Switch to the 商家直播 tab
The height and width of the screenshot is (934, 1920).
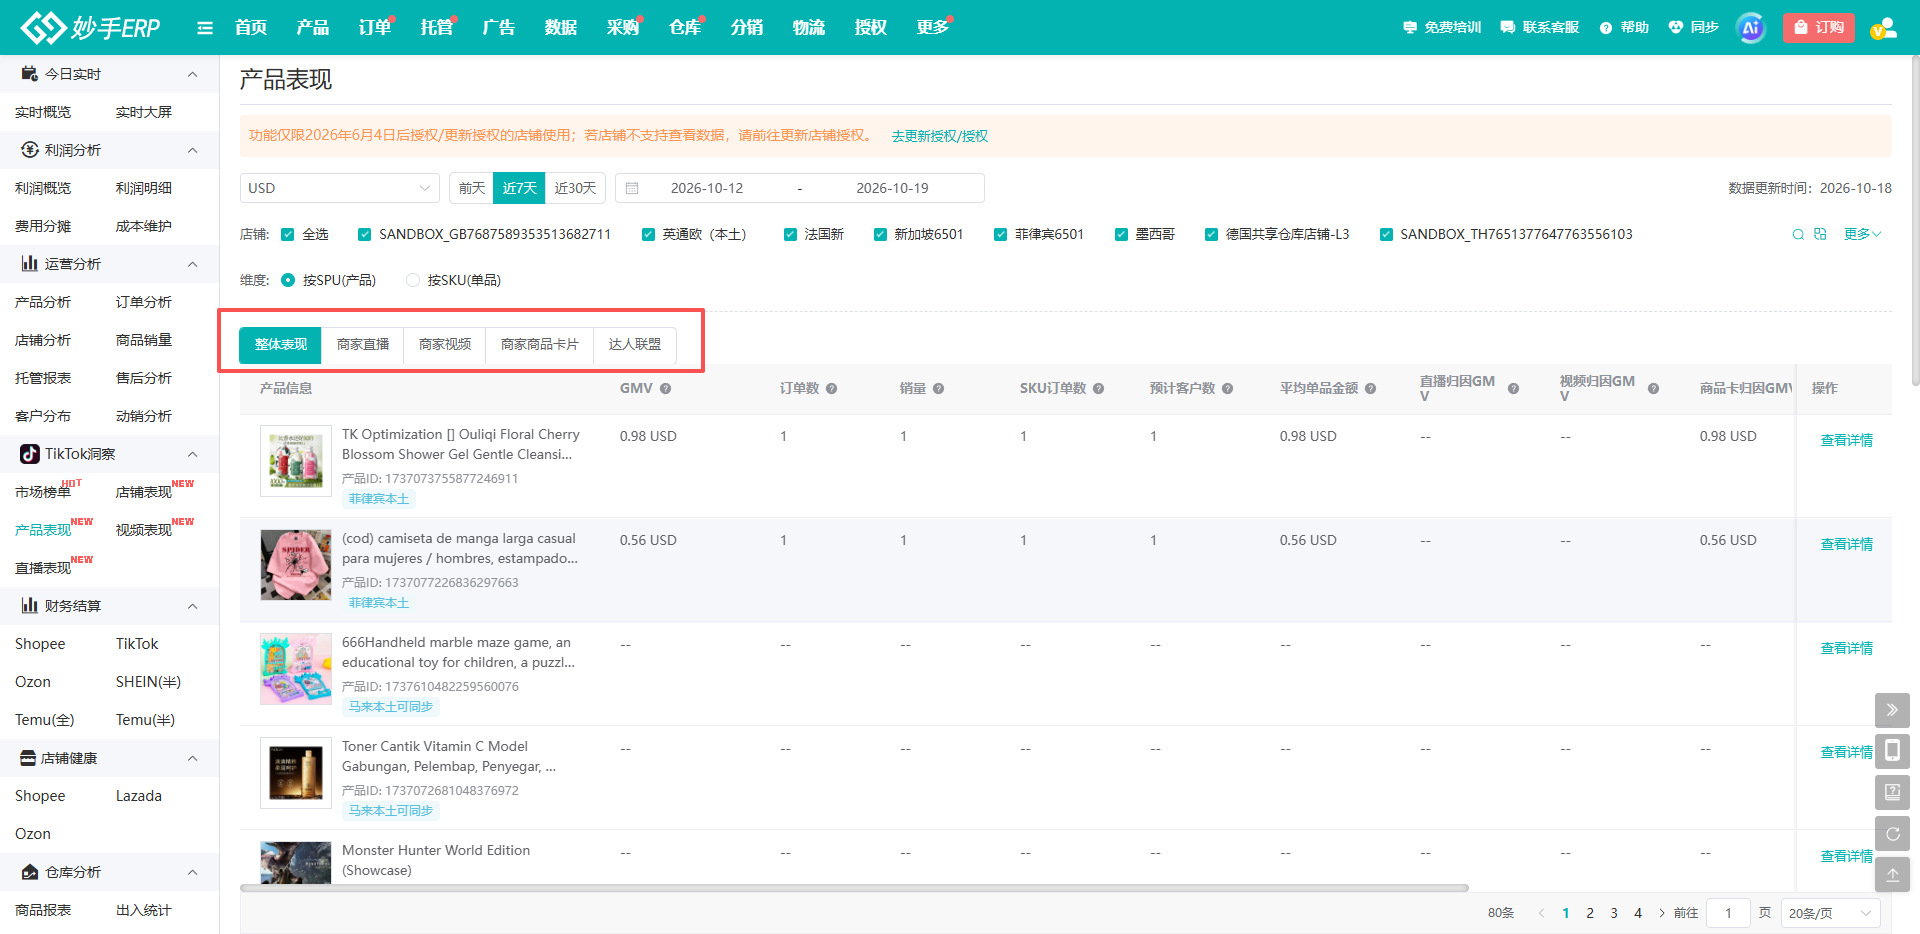[x=363, y=344]
